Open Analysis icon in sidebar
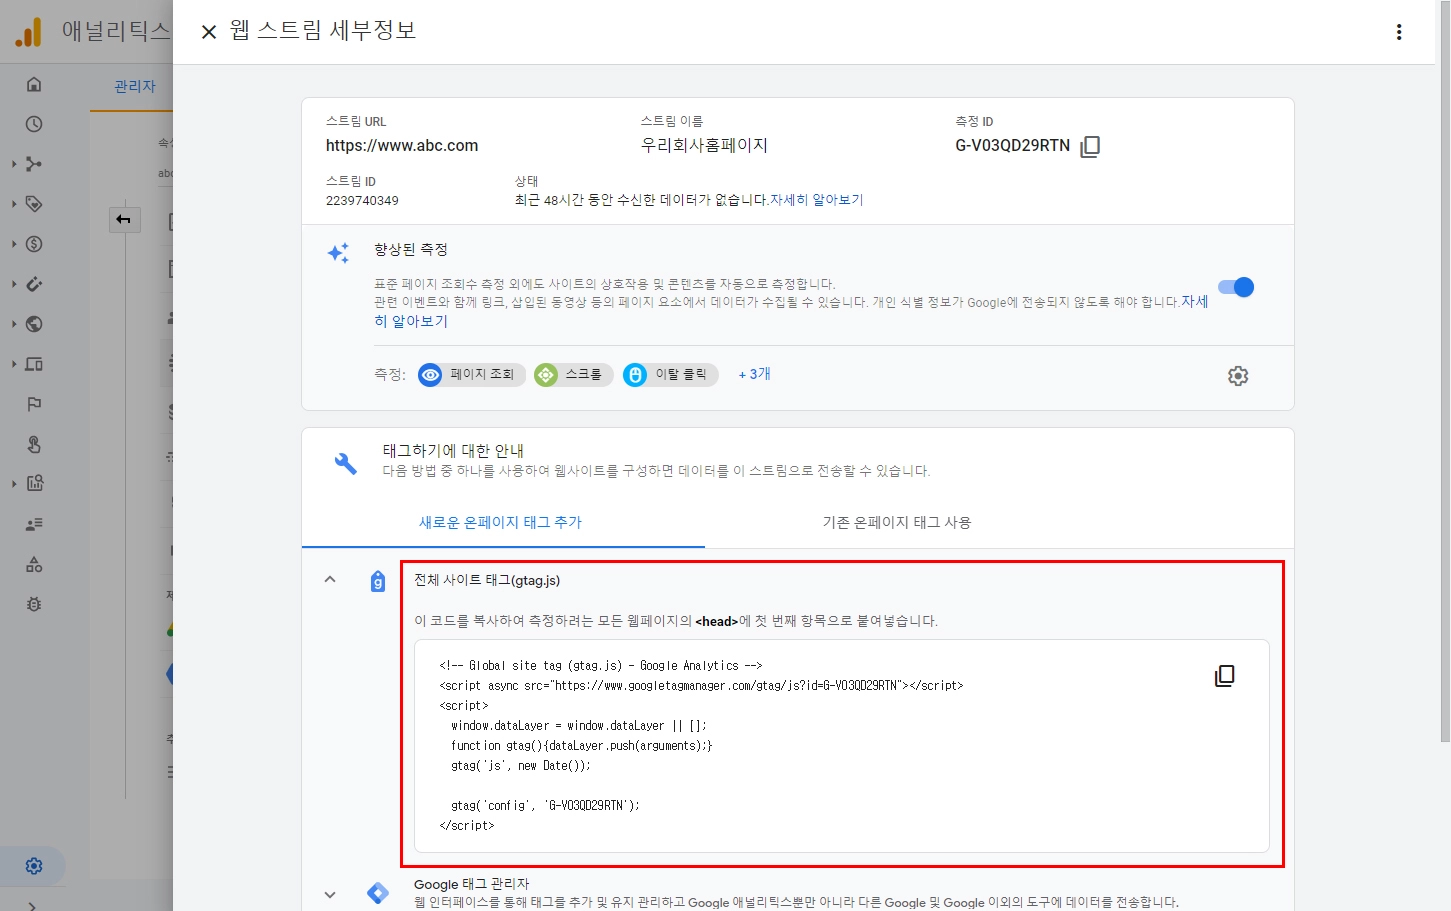 pyautogui.click(x=34, y=484)
